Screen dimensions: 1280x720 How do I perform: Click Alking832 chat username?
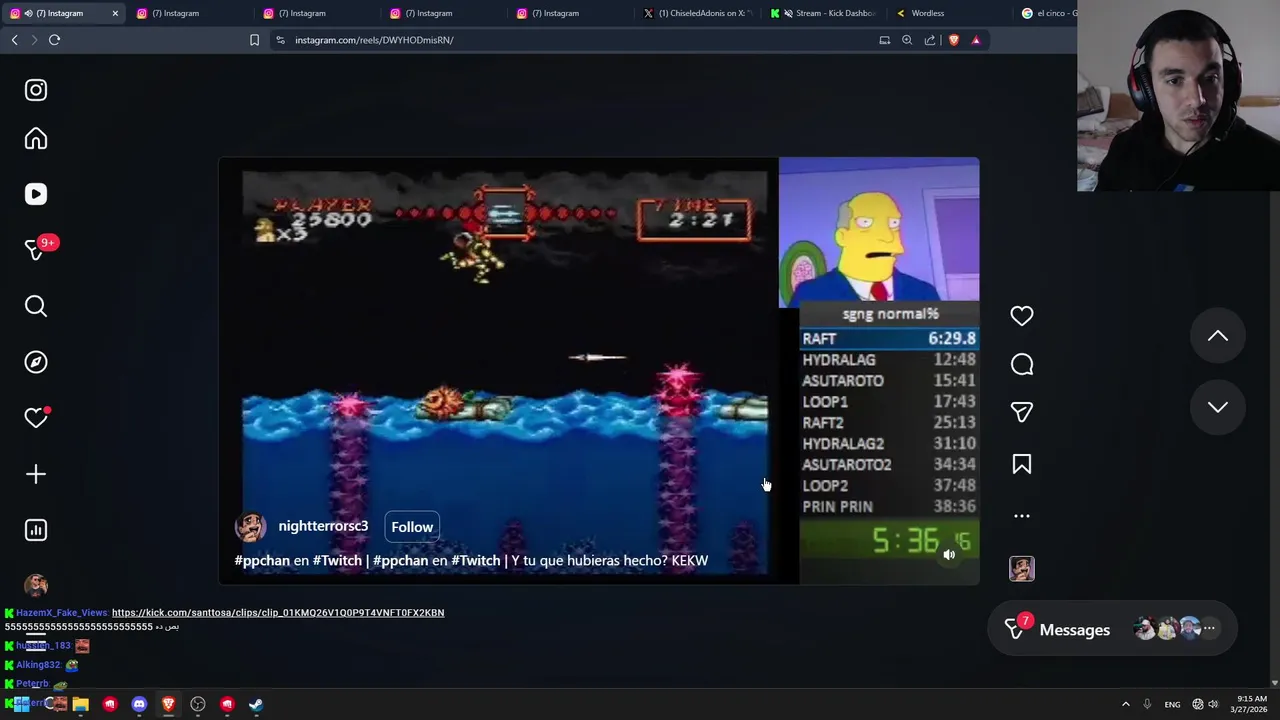point(38,665)
